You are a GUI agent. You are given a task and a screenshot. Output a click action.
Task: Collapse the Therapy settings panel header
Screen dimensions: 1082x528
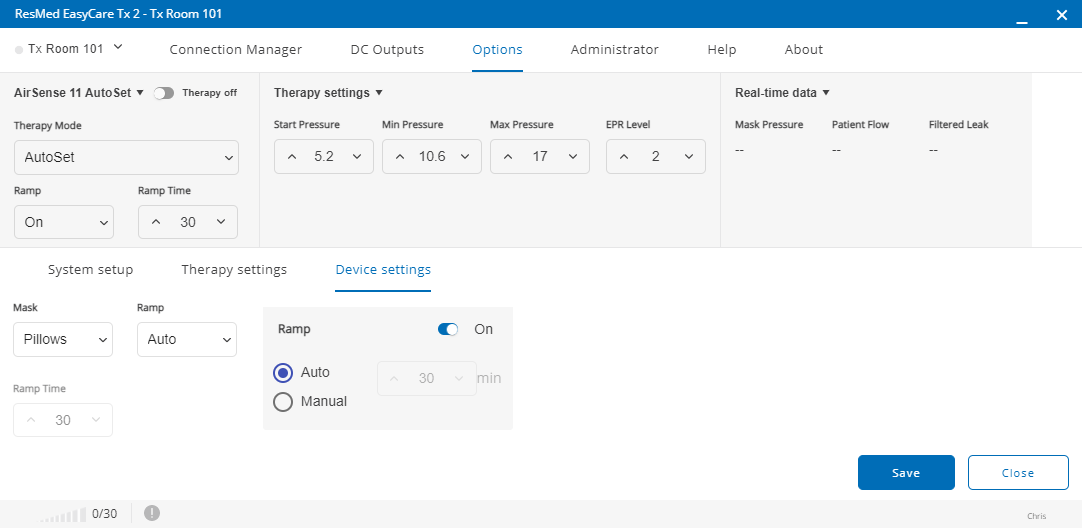pyautogui.click(x=379, y=92)
